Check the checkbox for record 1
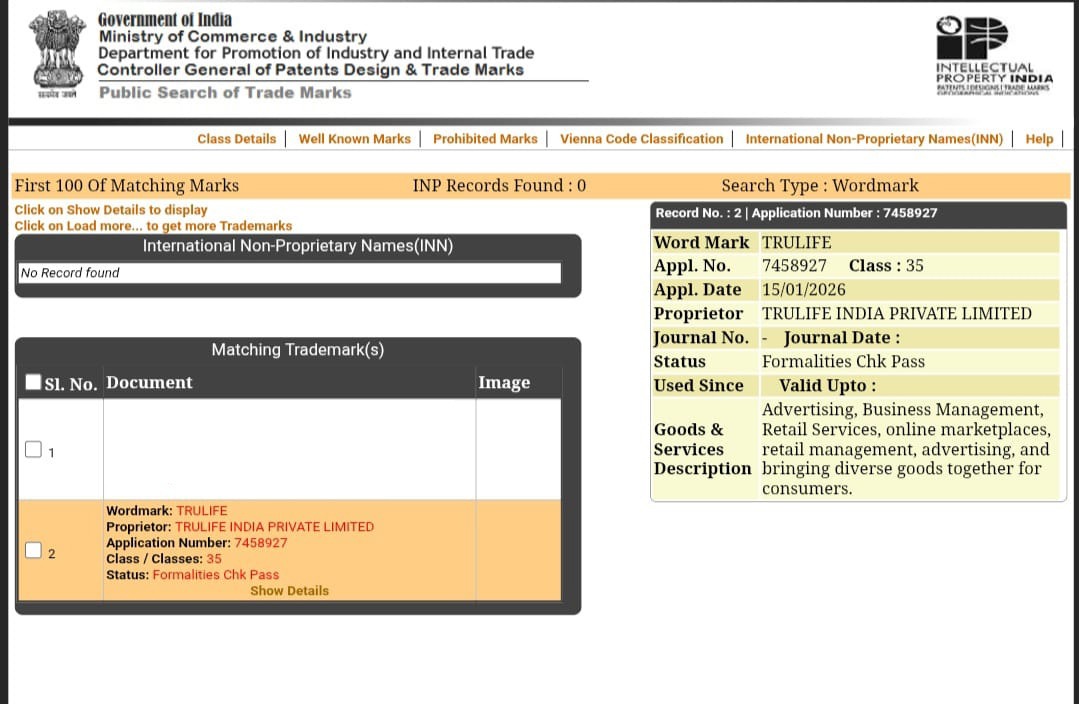1079x704 pixels. pyautogui.click(x=33, y=450)
